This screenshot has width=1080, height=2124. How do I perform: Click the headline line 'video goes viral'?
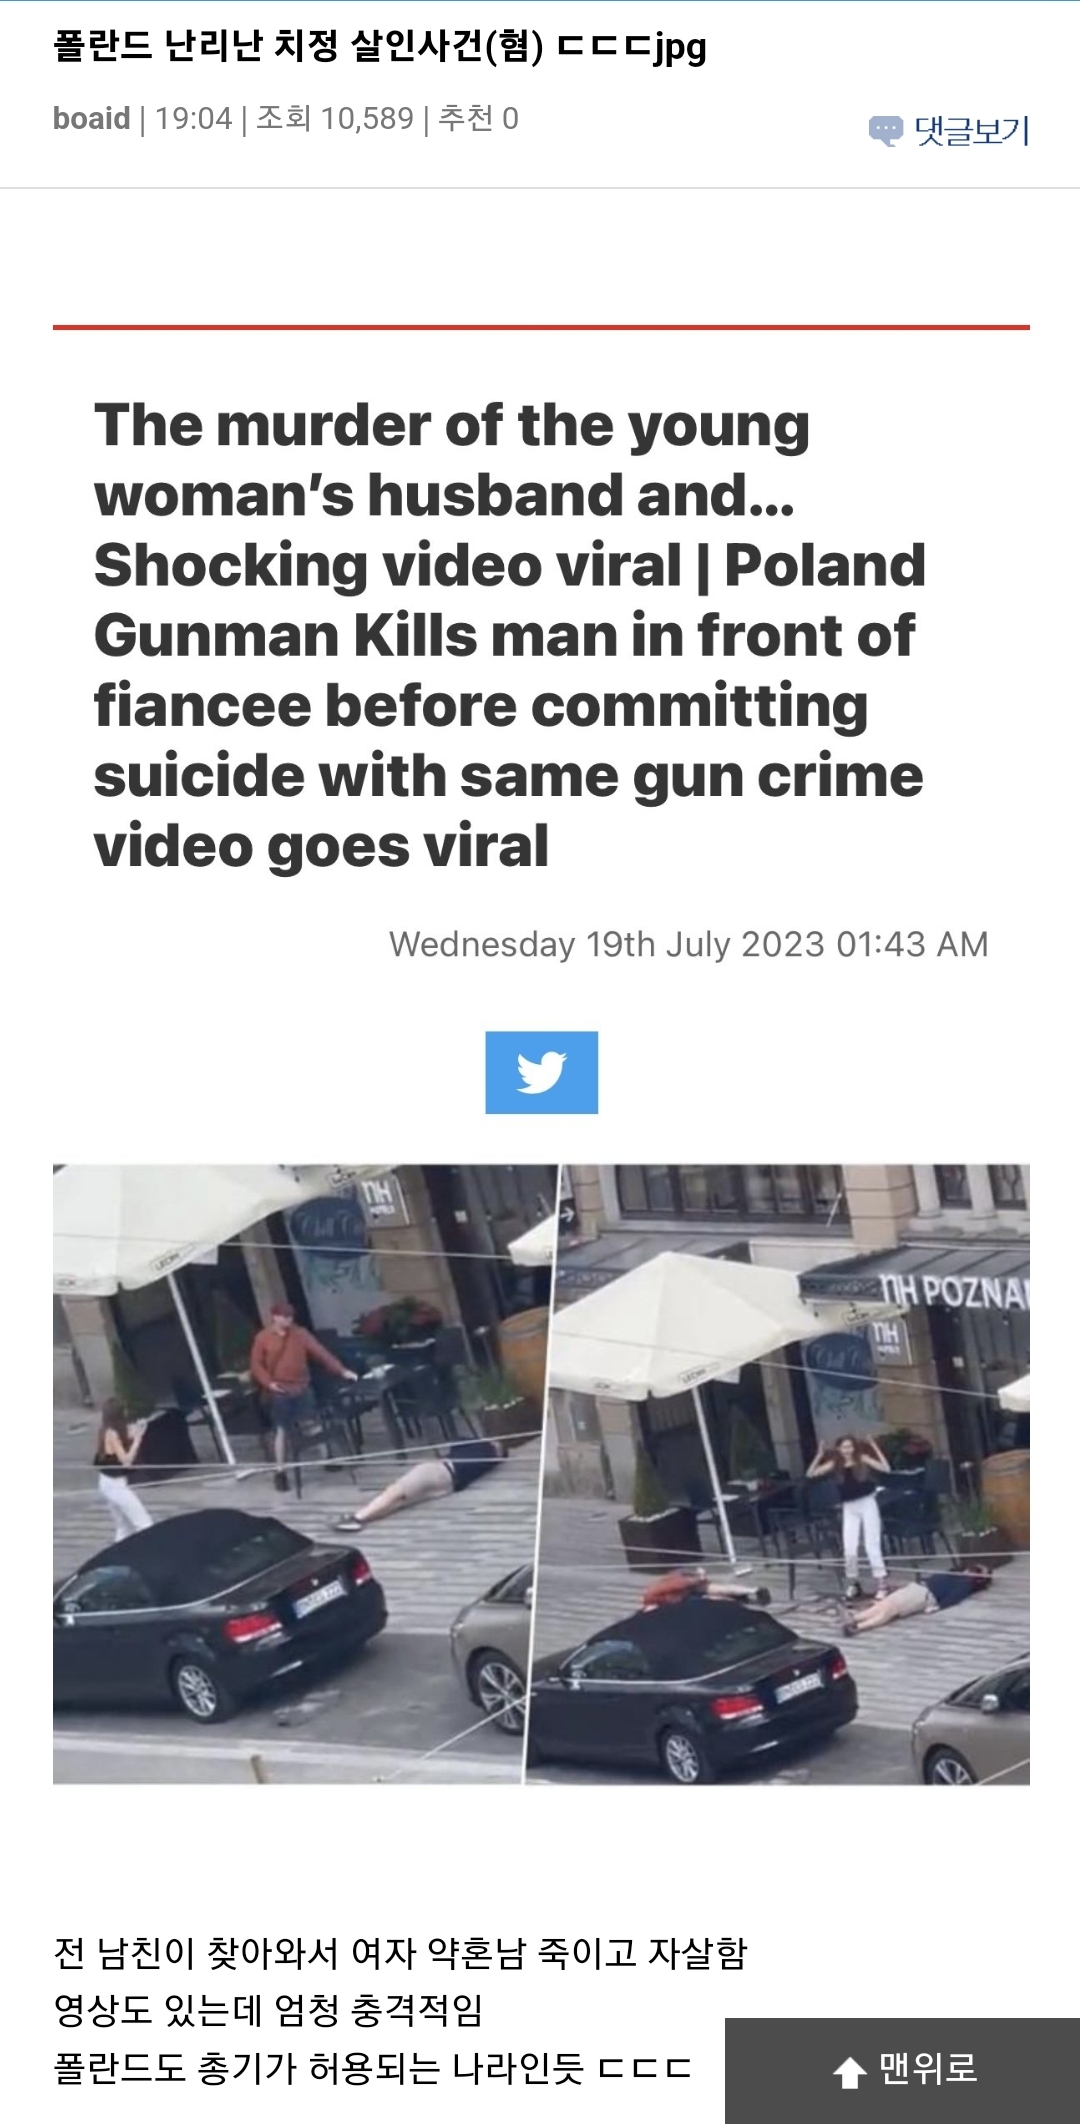tap(321, 847)
